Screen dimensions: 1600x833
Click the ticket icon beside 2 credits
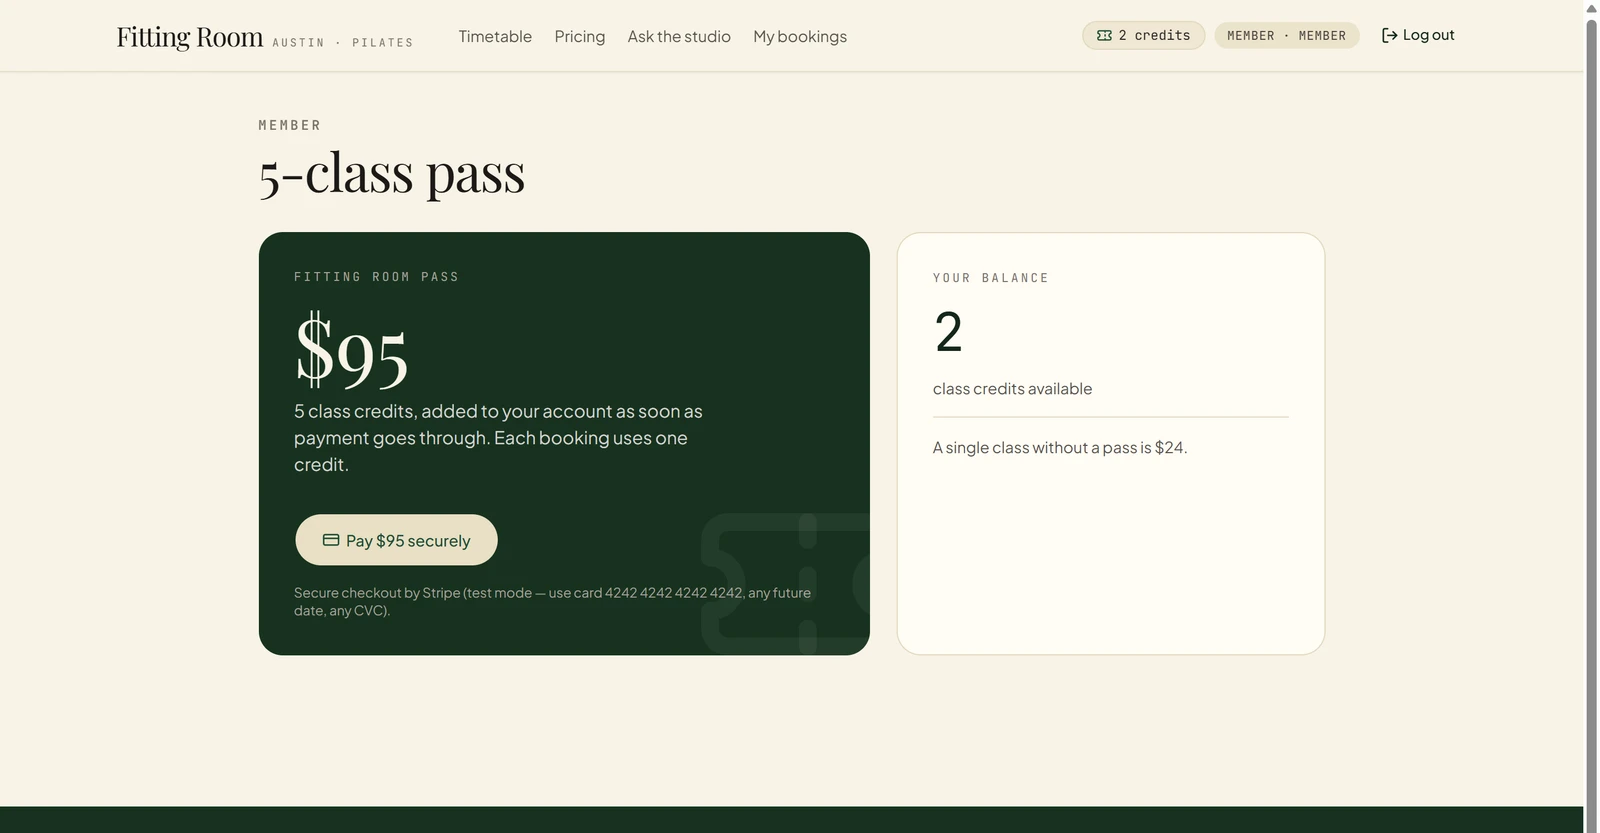pyautogui.click(x=1104, y=36)
